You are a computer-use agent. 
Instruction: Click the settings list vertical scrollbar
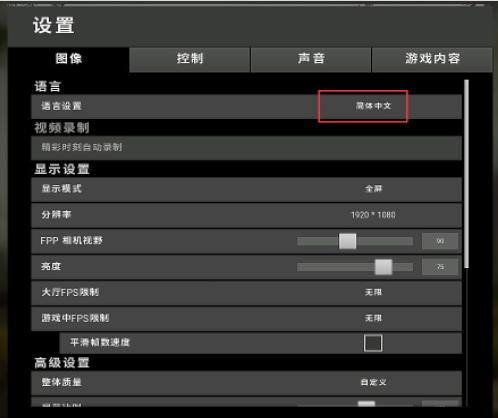pos(467,173)
